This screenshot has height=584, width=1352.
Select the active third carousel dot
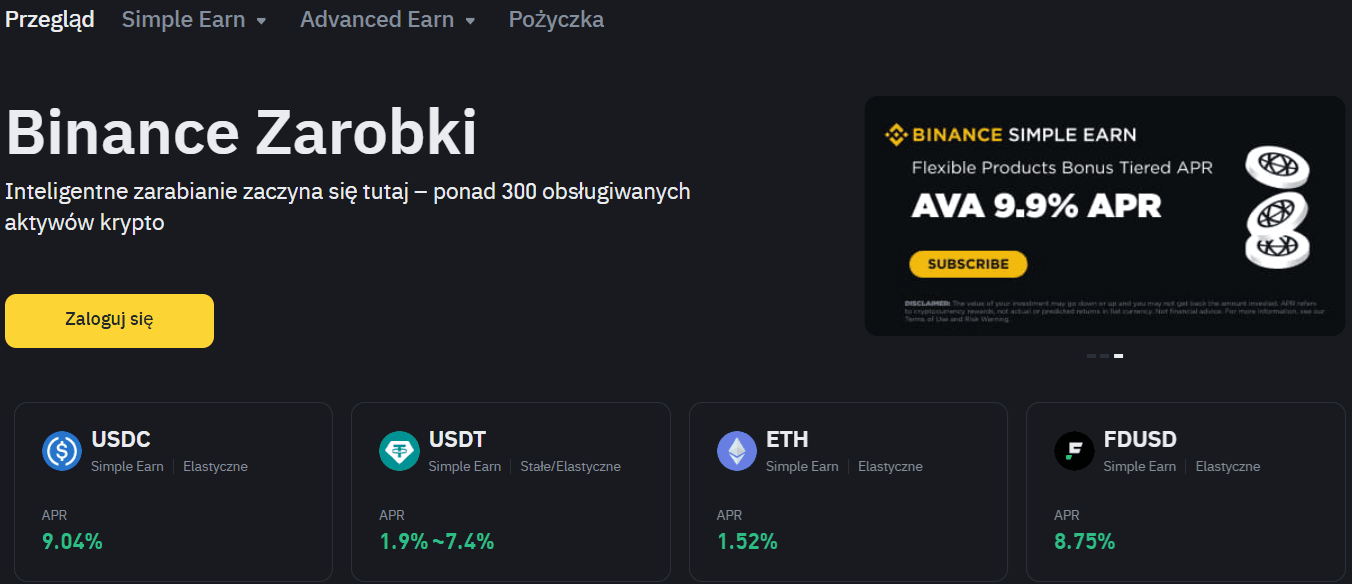1118,356
